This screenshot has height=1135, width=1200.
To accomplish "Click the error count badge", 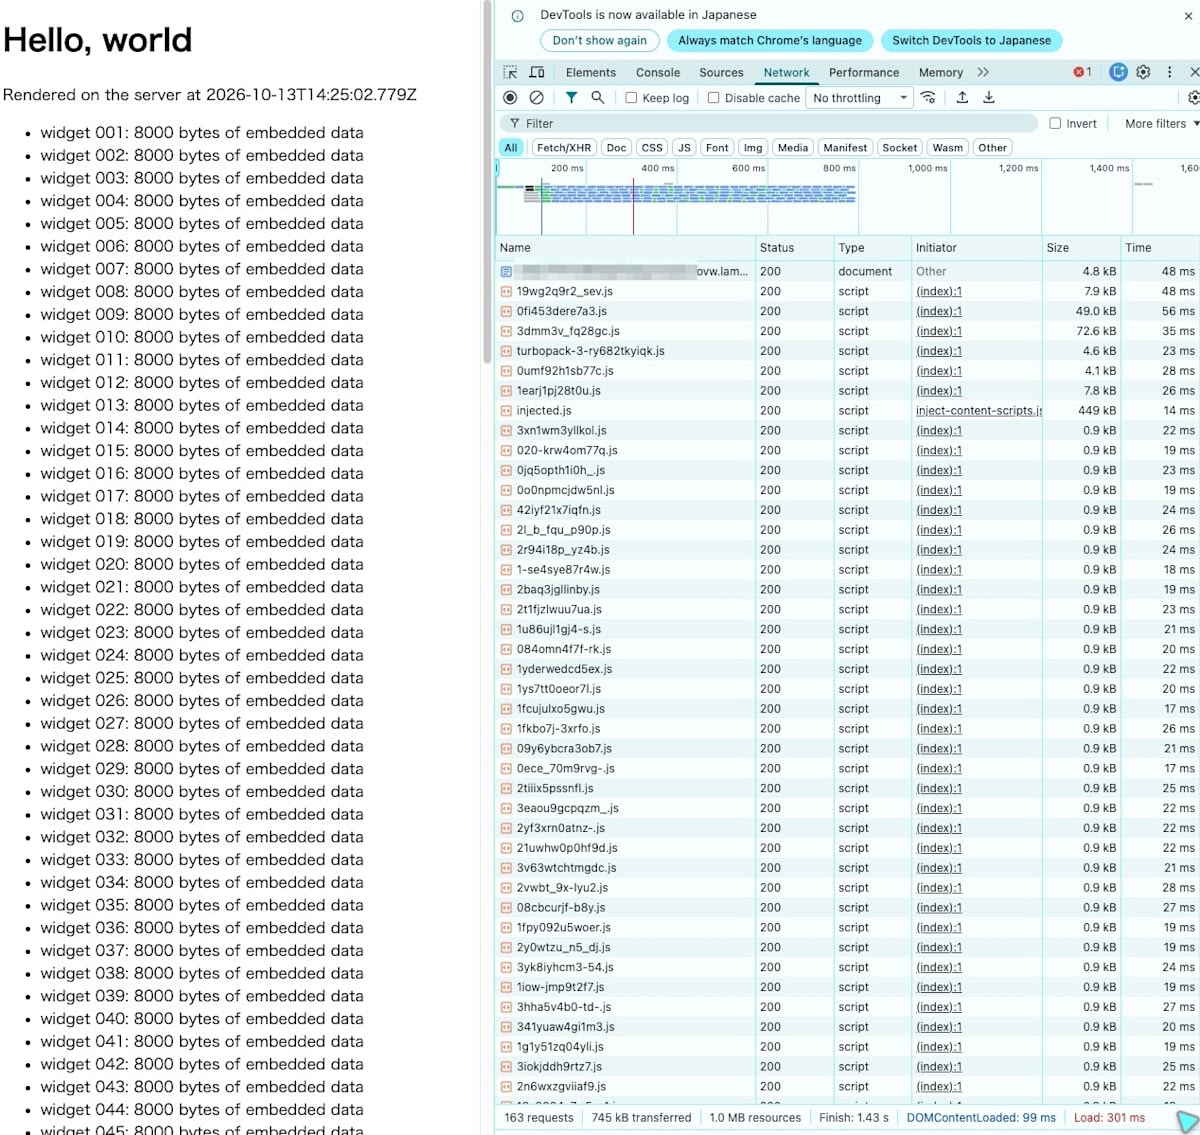I will click(x=1082, y=72).
